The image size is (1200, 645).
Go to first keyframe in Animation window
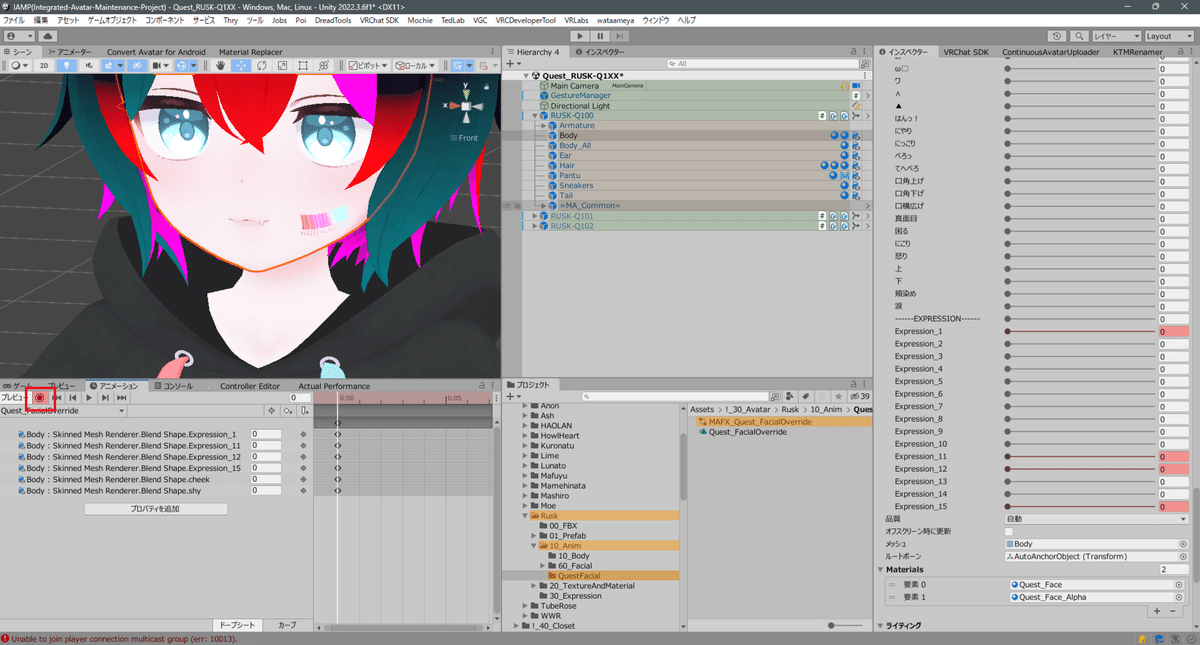coord(57,398)
